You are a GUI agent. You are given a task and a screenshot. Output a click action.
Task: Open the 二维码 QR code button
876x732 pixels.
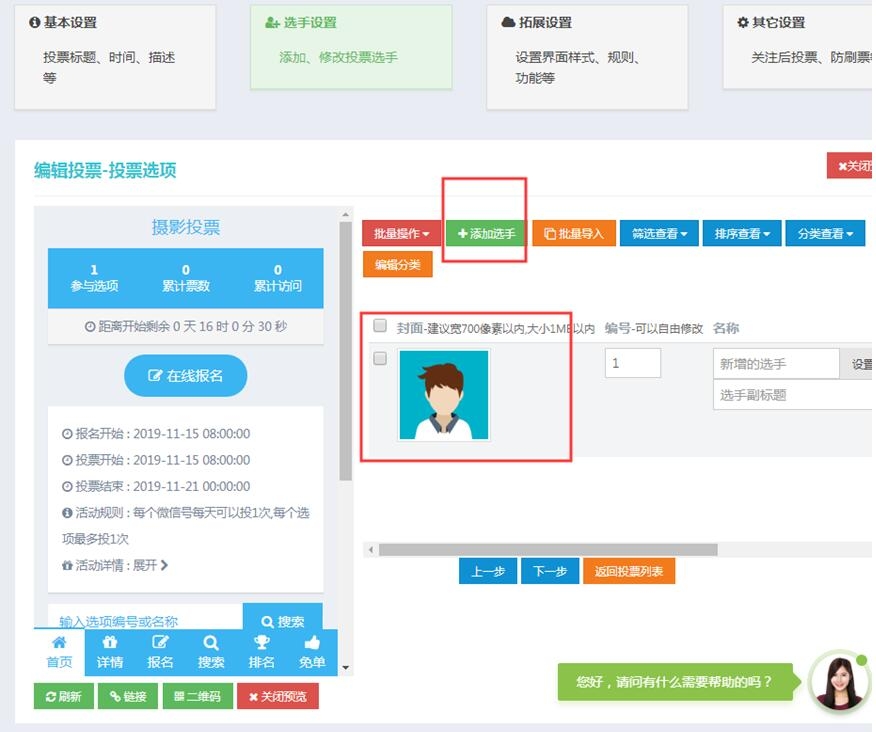[x=198, y=696]
